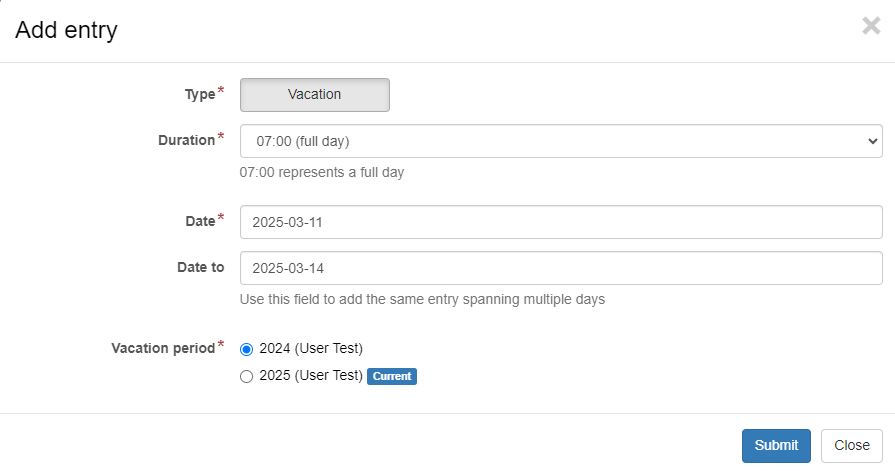Close the dialog using the X icon
The height and width of the screenshot is (471, 895).
(870, 26)
